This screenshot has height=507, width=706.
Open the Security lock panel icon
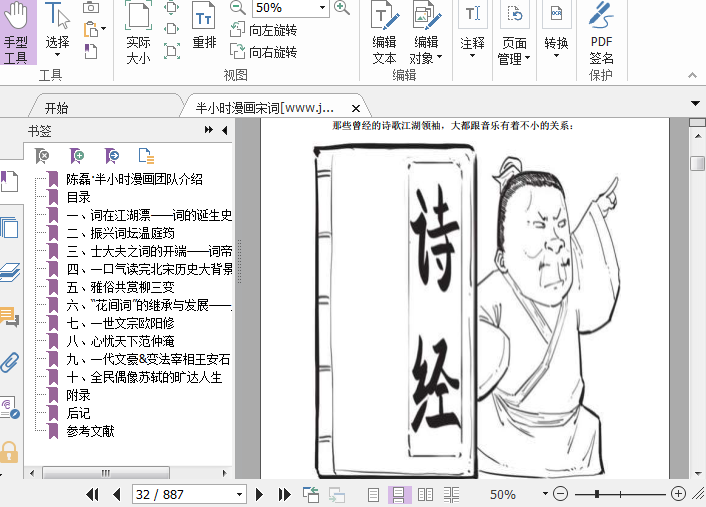[9, 452]
